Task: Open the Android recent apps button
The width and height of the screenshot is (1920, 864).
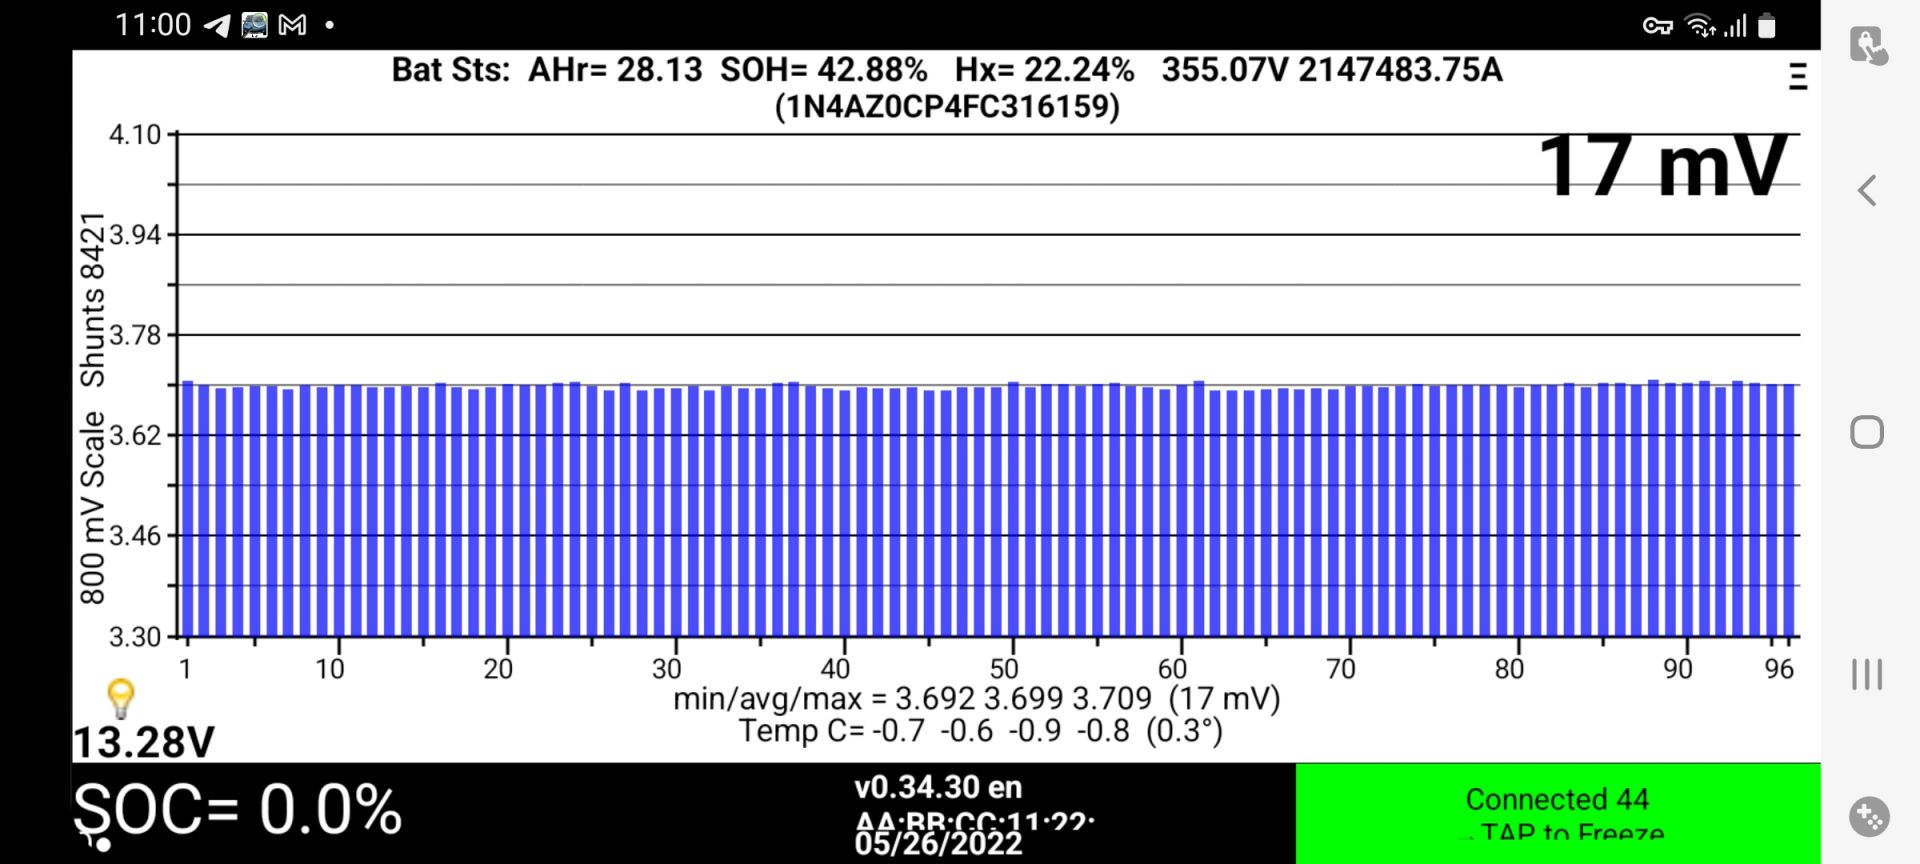Action: point(1866,674)
